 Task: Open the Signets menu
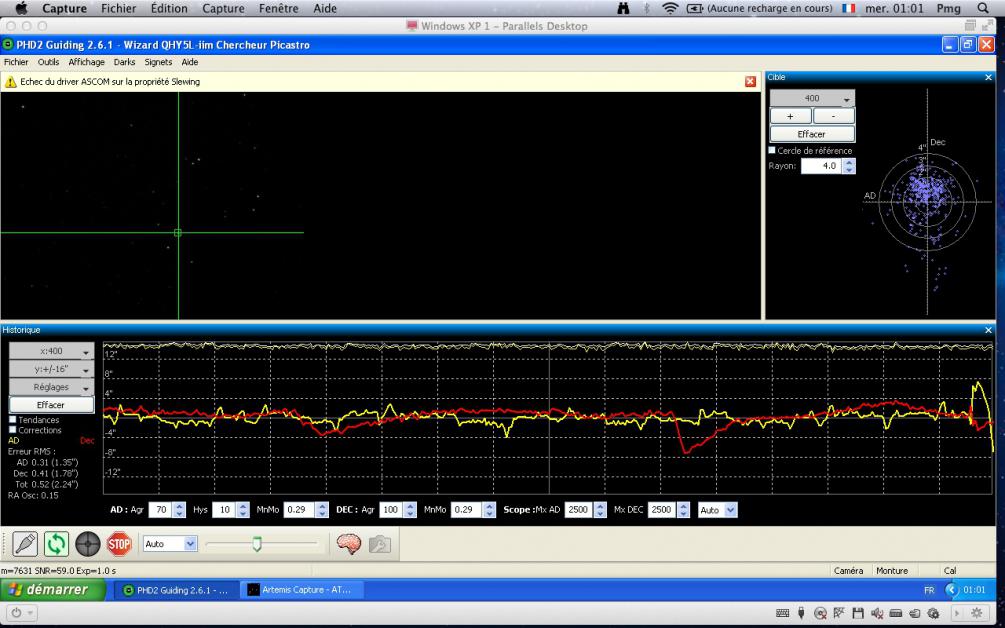[158, 62]
